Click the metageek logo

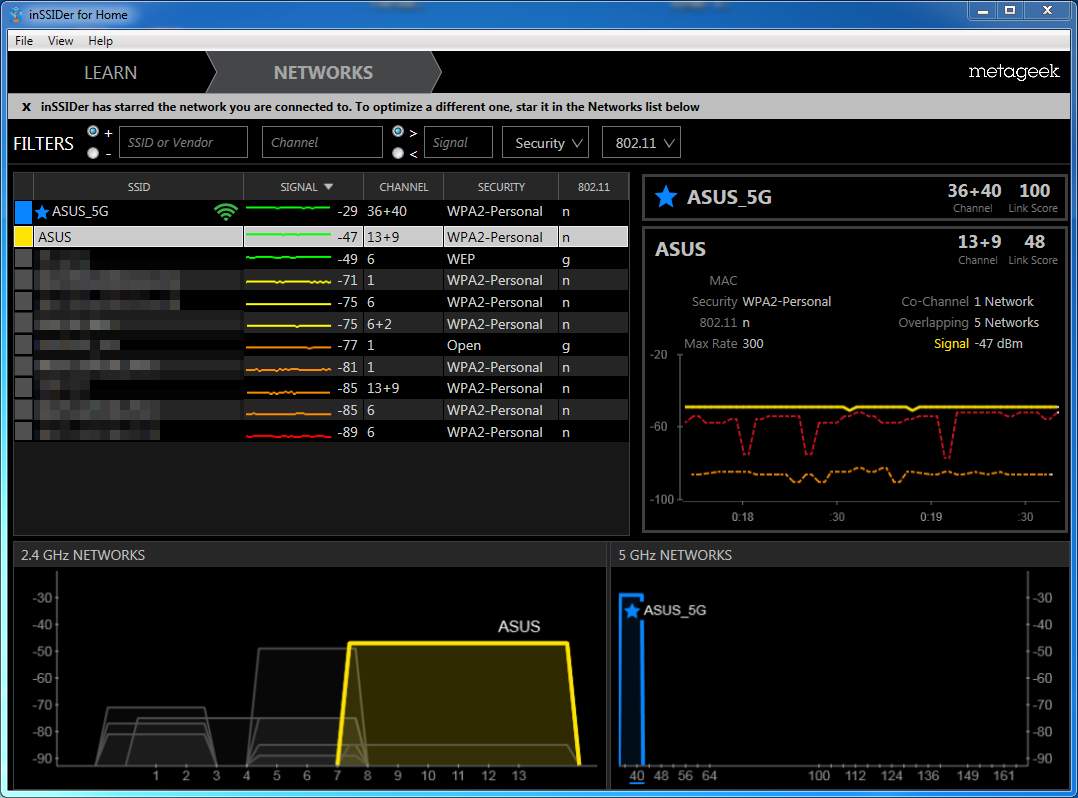[x=1013, y=71]
